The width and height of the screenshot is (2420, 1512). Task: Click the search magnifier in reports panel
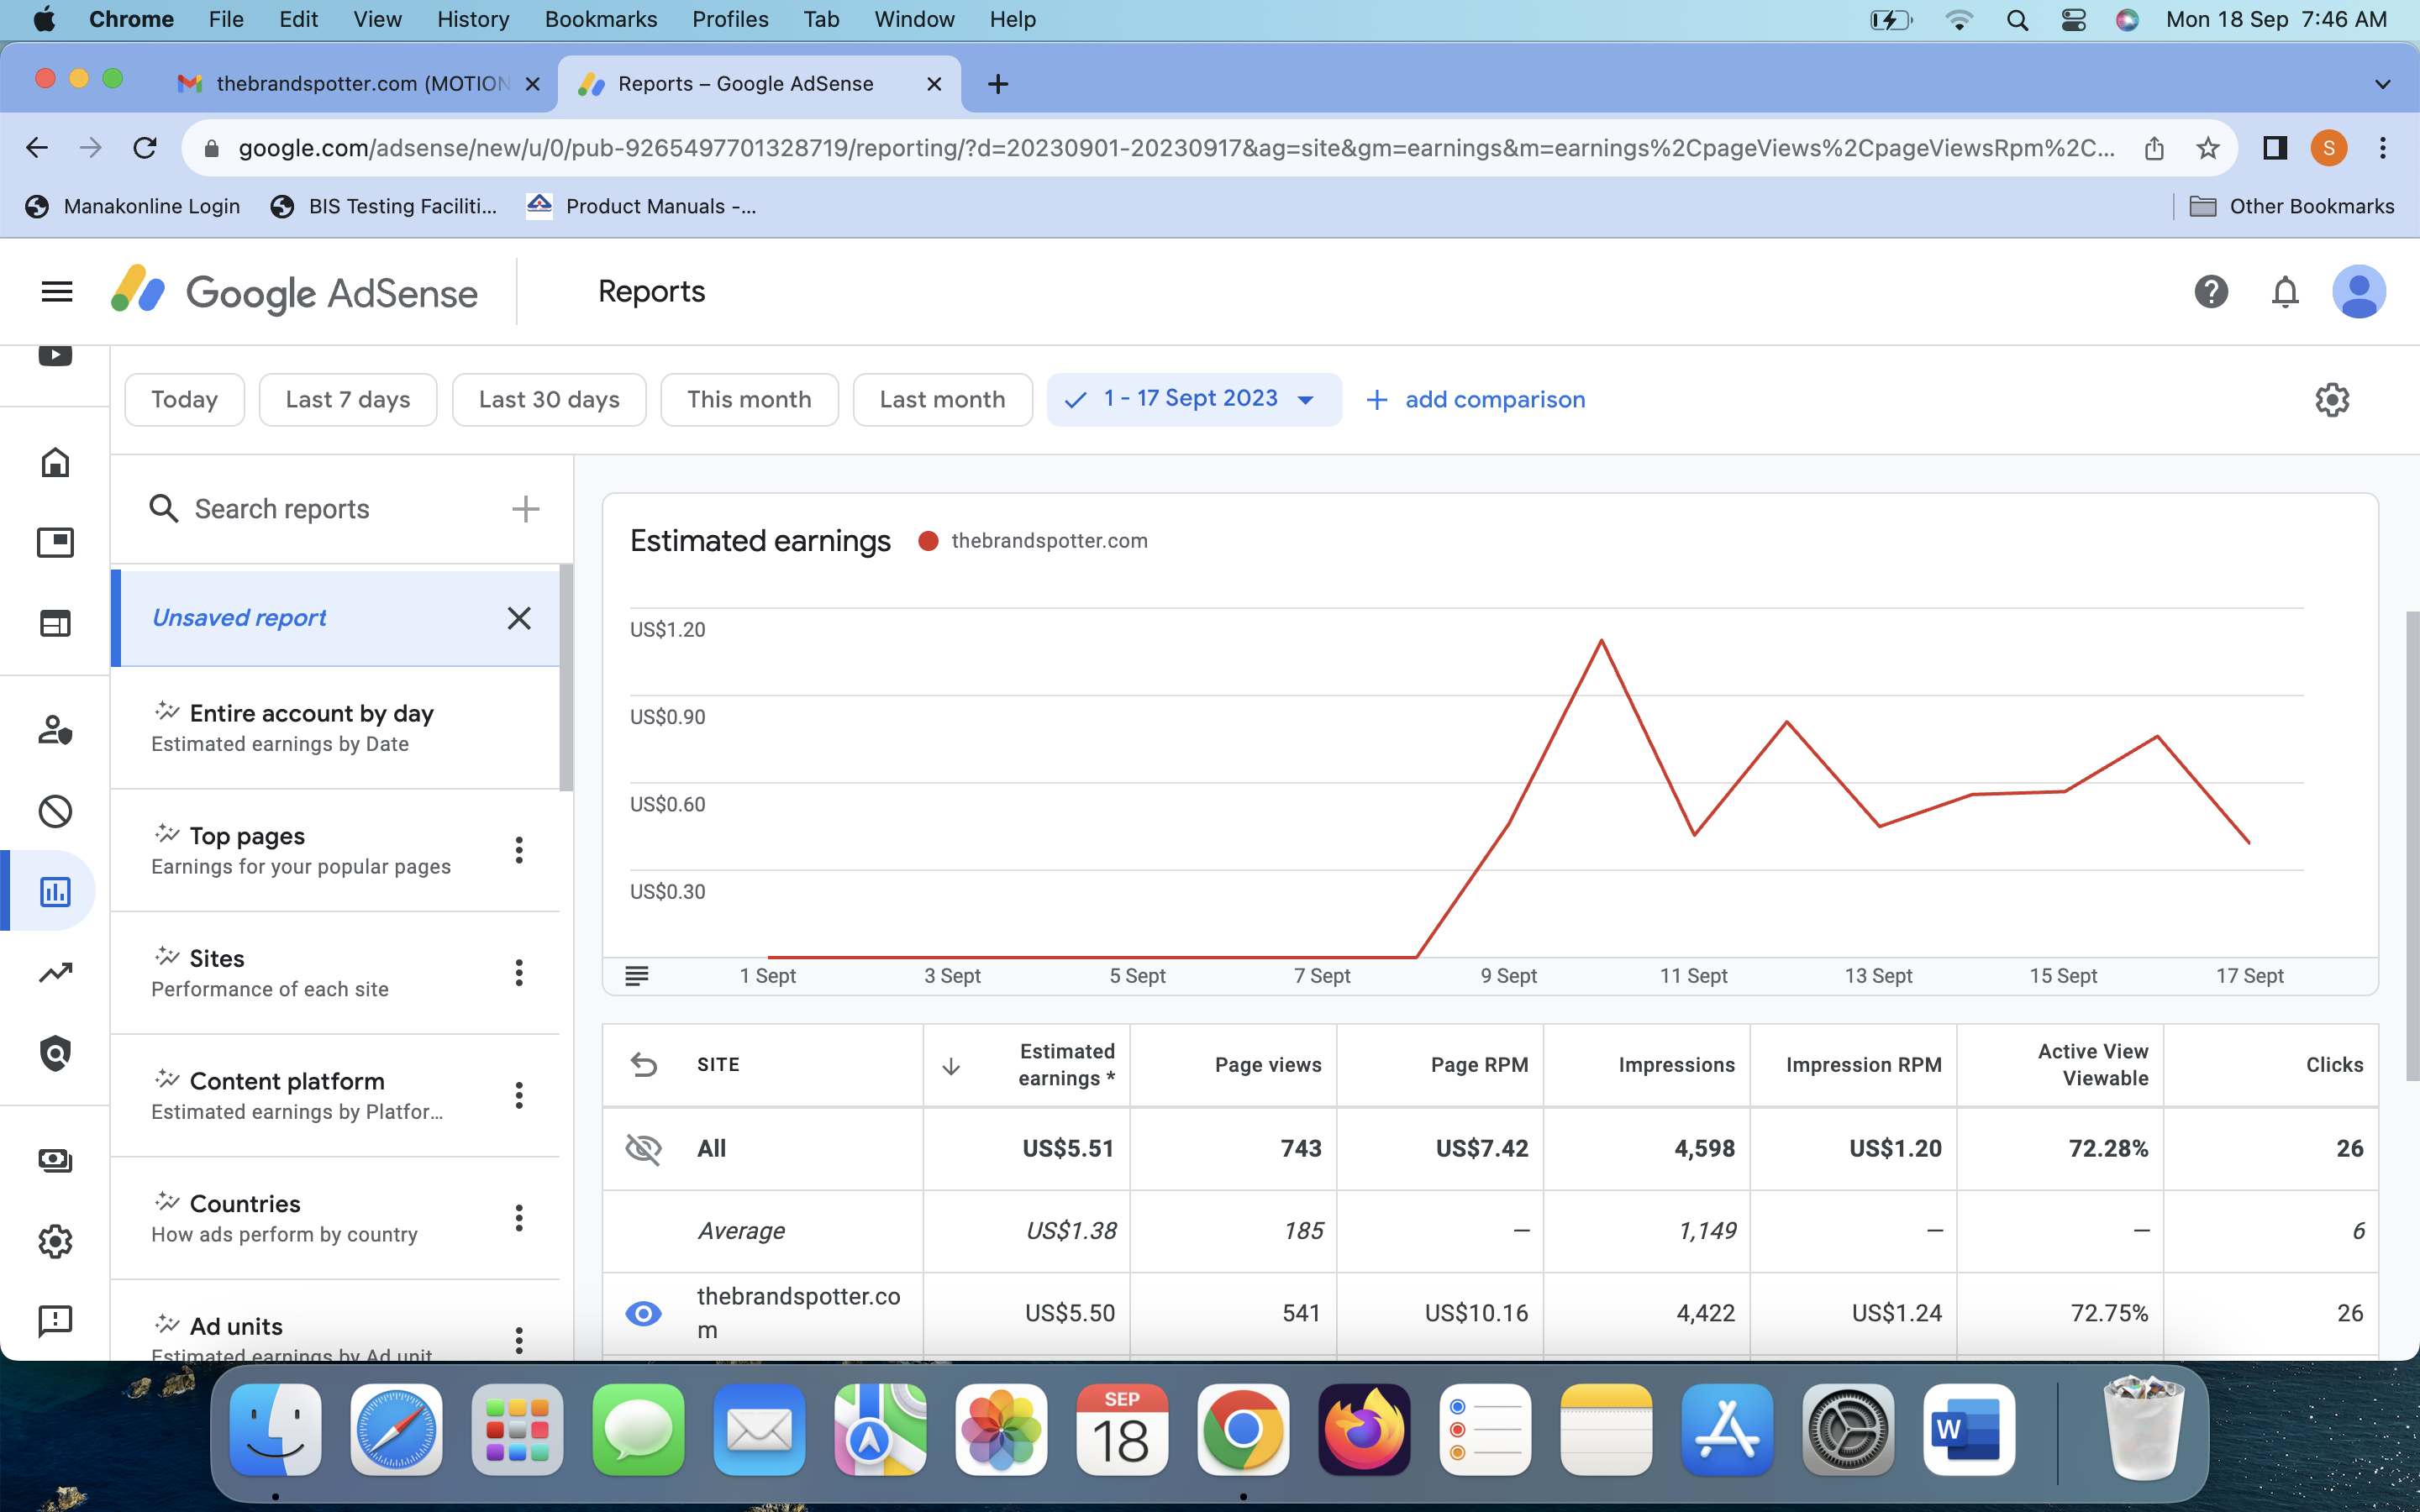point(164,509)
